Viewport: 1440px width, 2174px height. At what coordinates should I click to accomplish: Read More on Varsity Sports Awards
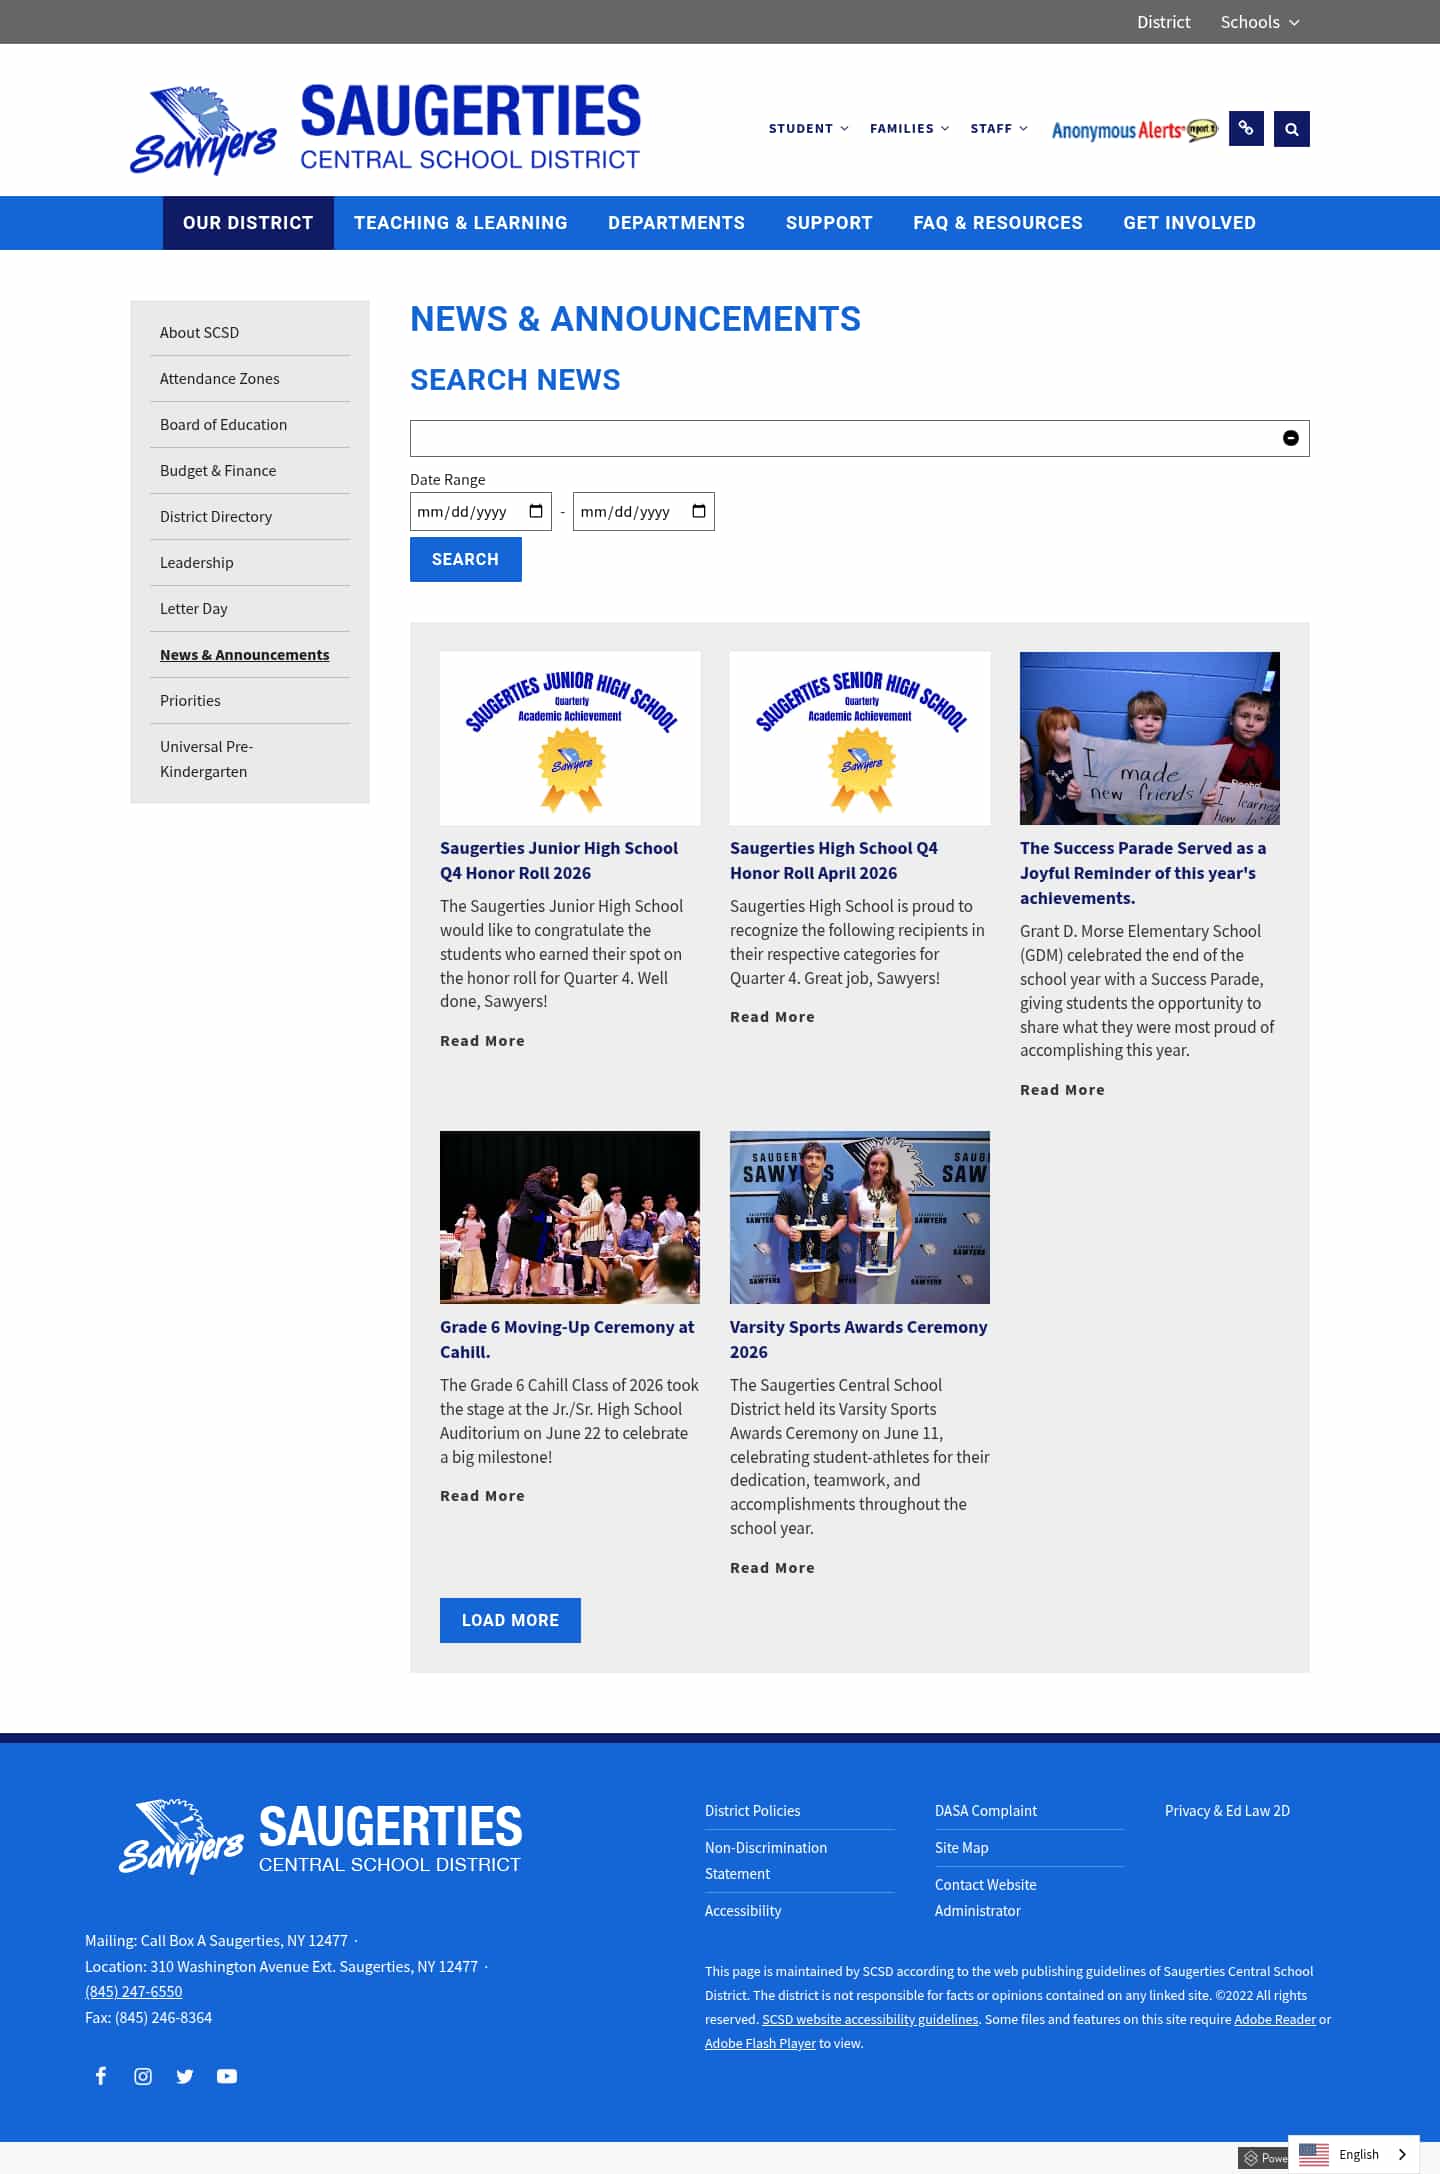tap(772, 1568)
